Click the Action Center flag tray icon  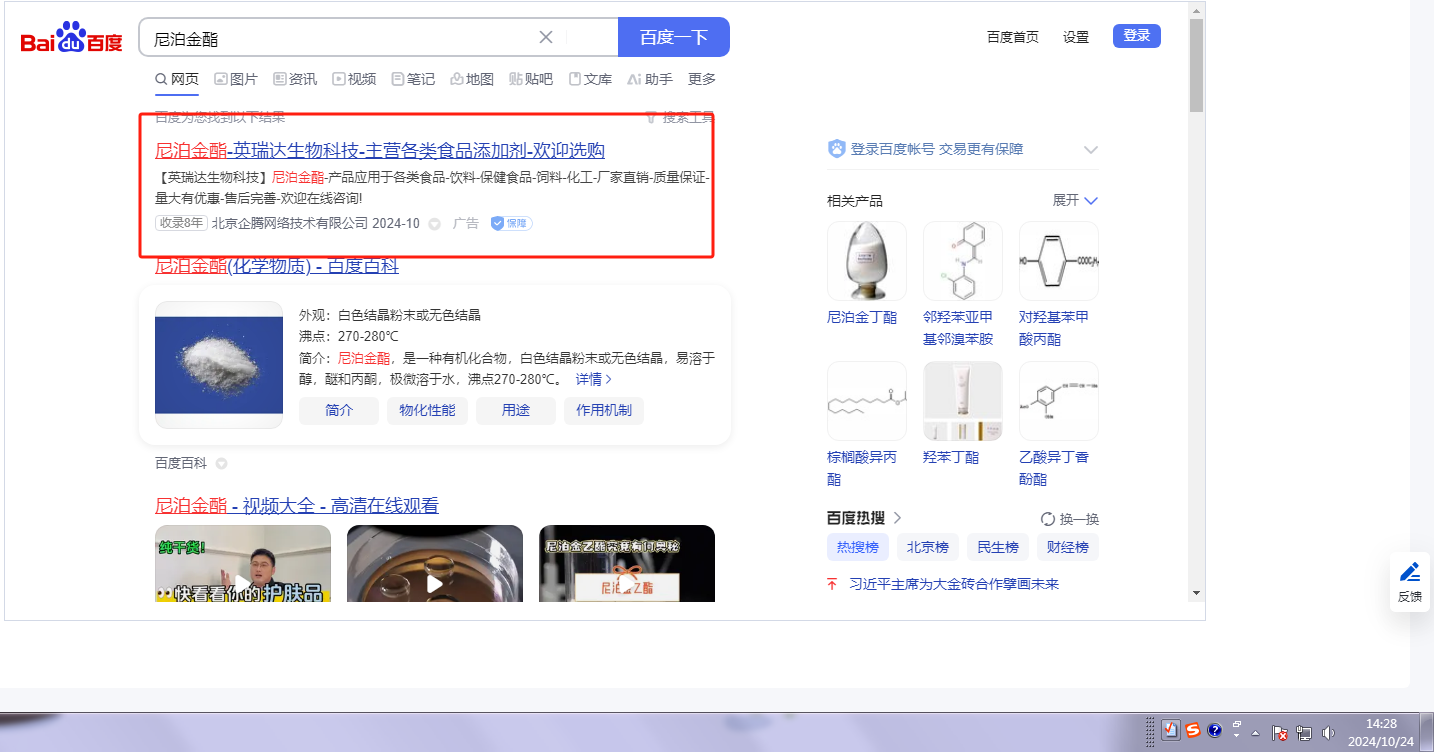tap(1279, 733)
